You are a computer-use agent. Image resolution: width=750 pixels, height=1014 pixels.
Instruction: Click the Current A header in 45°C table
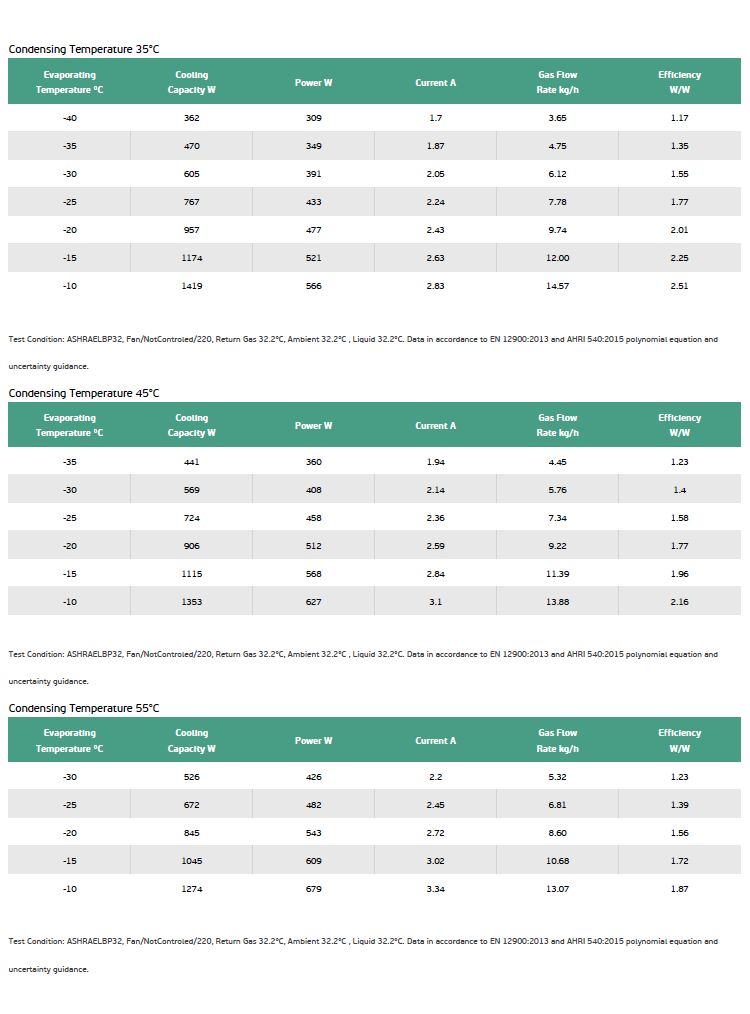435,426
